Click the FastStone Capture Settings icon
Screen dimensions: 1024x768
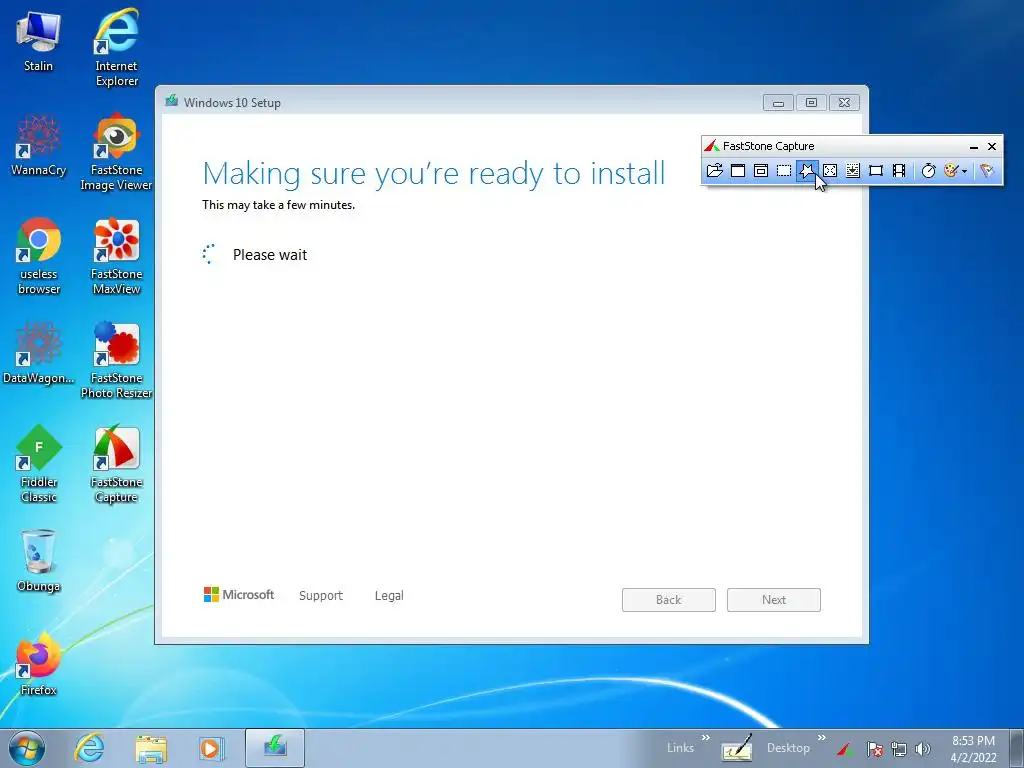987,170
